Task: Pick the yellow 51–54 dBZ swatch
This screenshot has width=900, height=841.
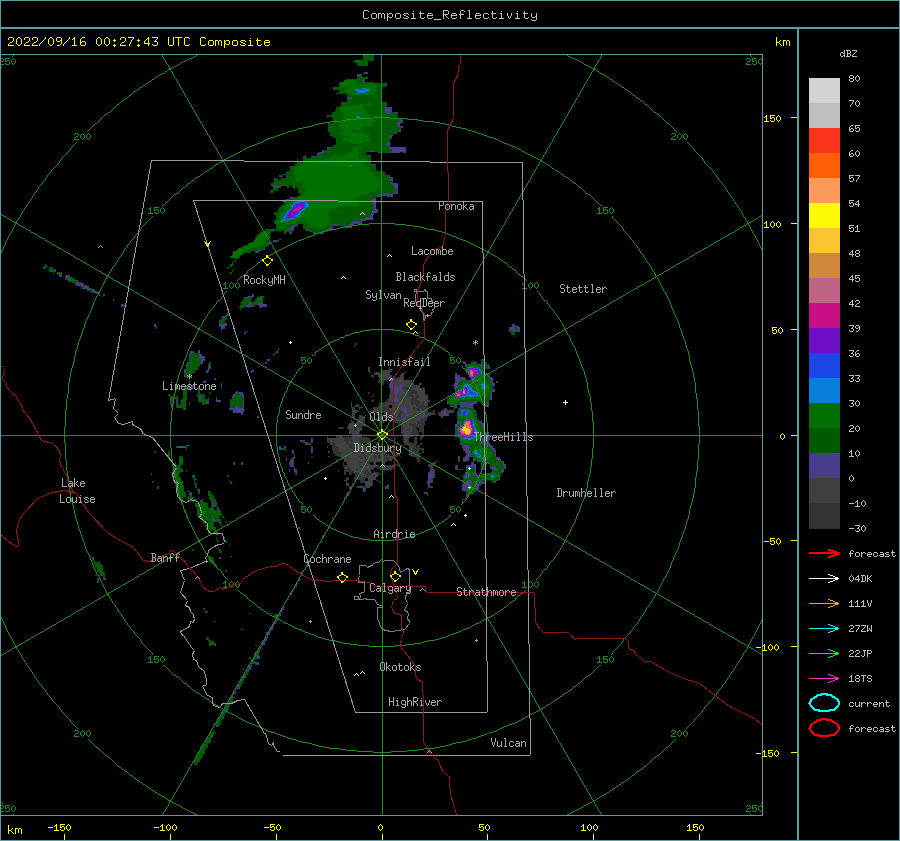Action: [824, 216]
